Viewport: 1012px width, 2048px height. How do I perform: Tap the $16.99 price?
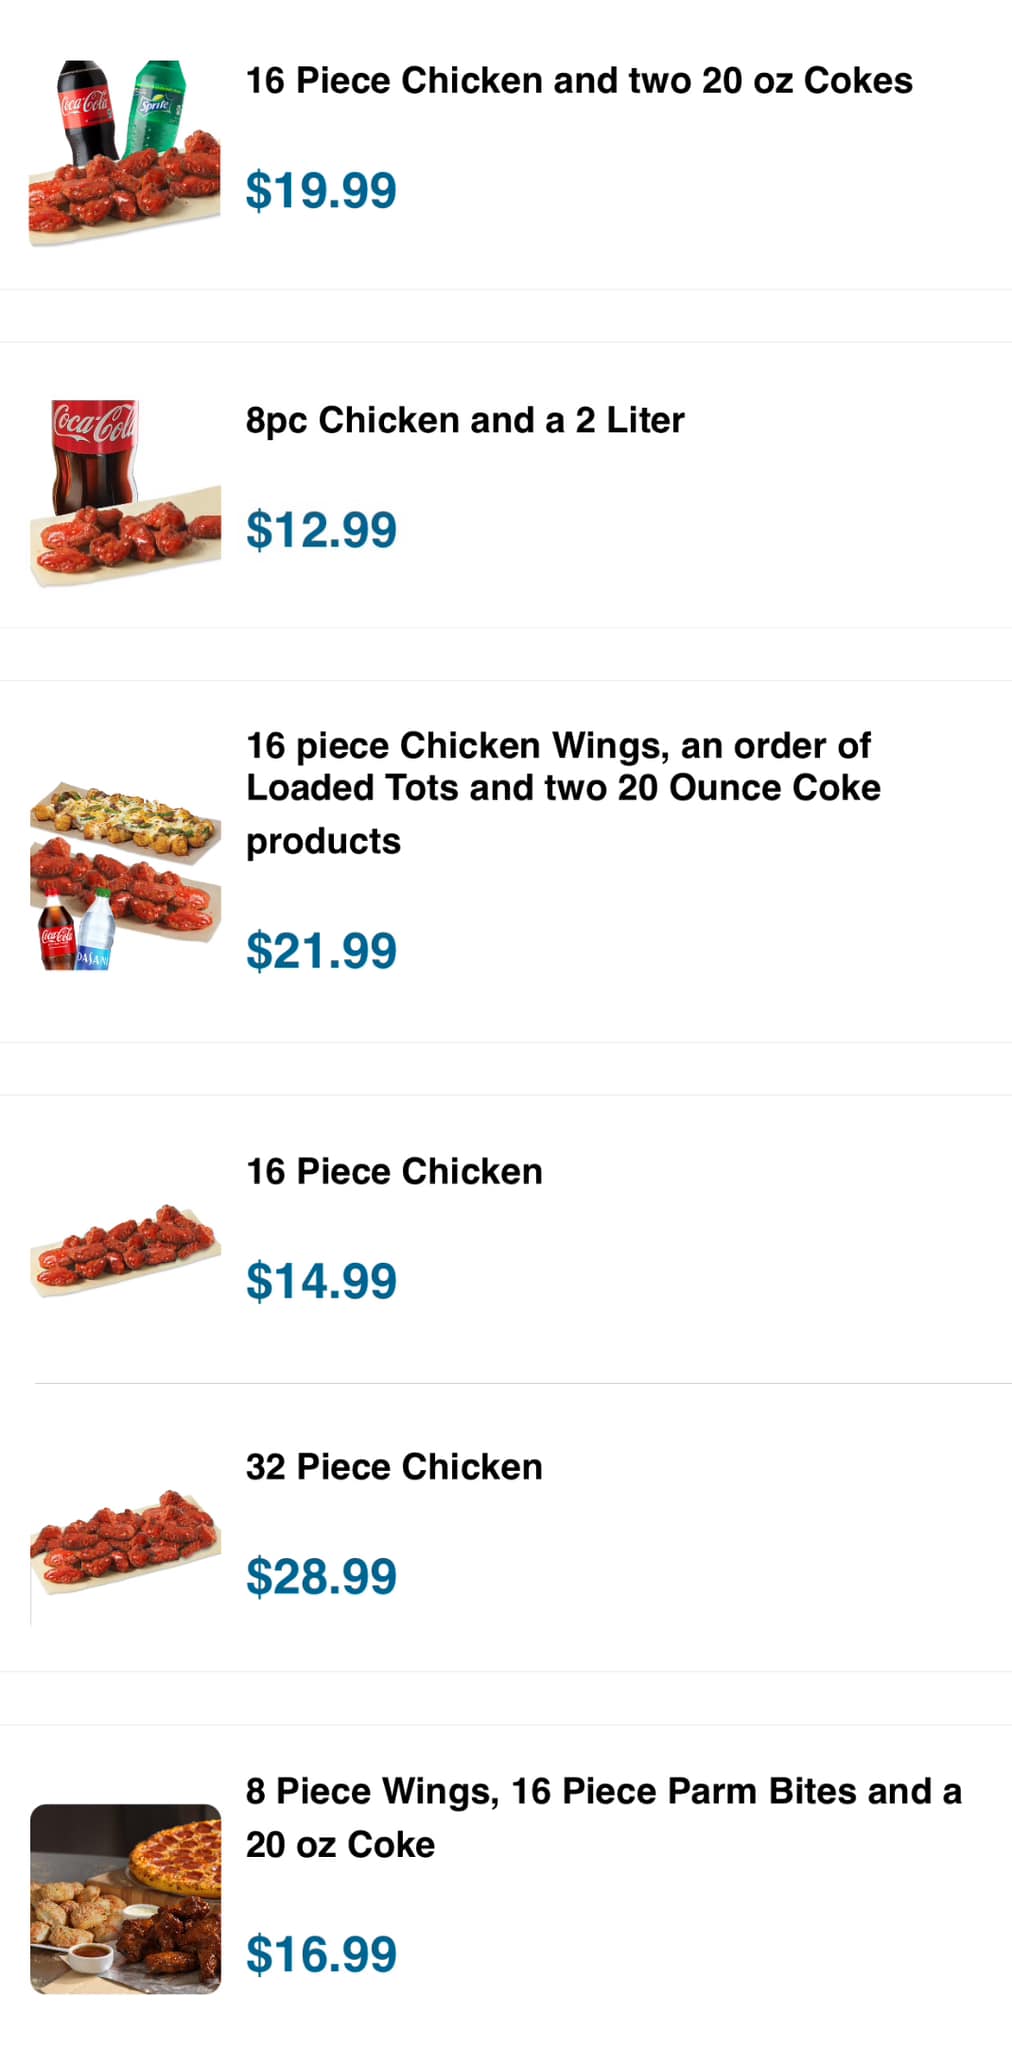pos(321,1954)
